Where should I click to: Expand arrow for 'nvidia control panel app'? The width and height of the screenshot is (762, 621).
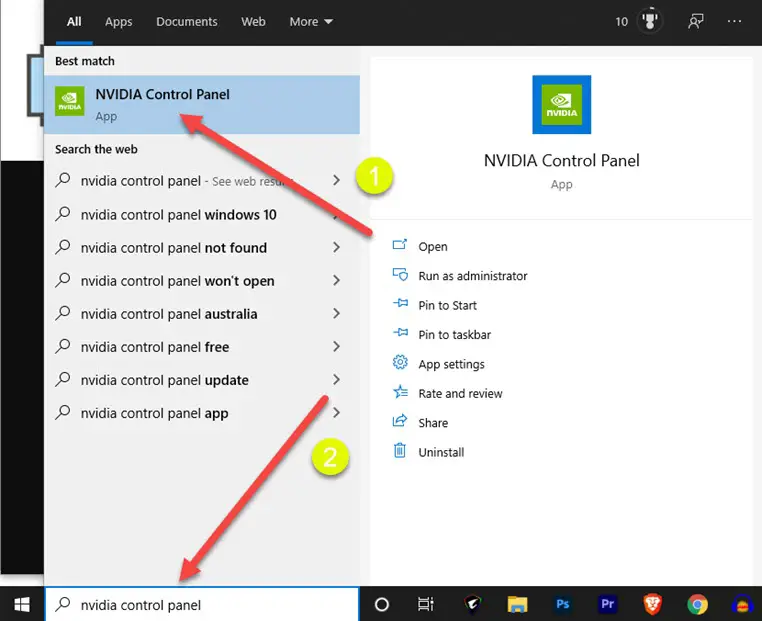pyautogui.click(x=336, y=413)
